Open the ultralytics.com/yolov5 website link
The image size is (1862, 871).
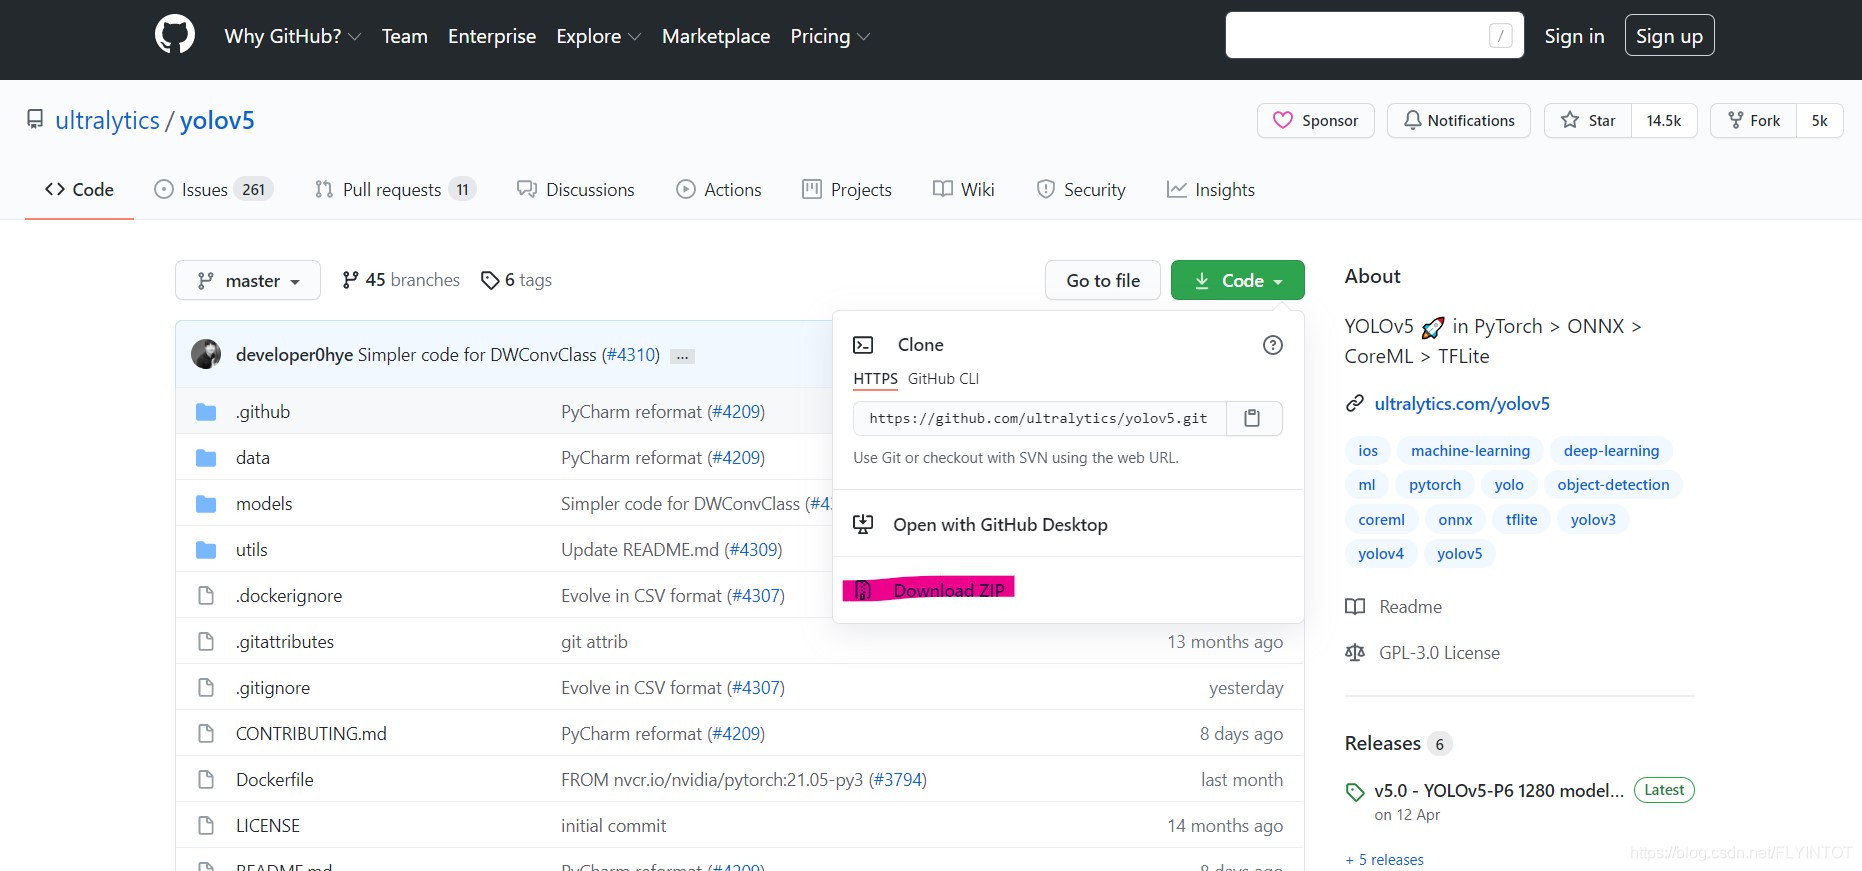click(x=1462, y=403)
